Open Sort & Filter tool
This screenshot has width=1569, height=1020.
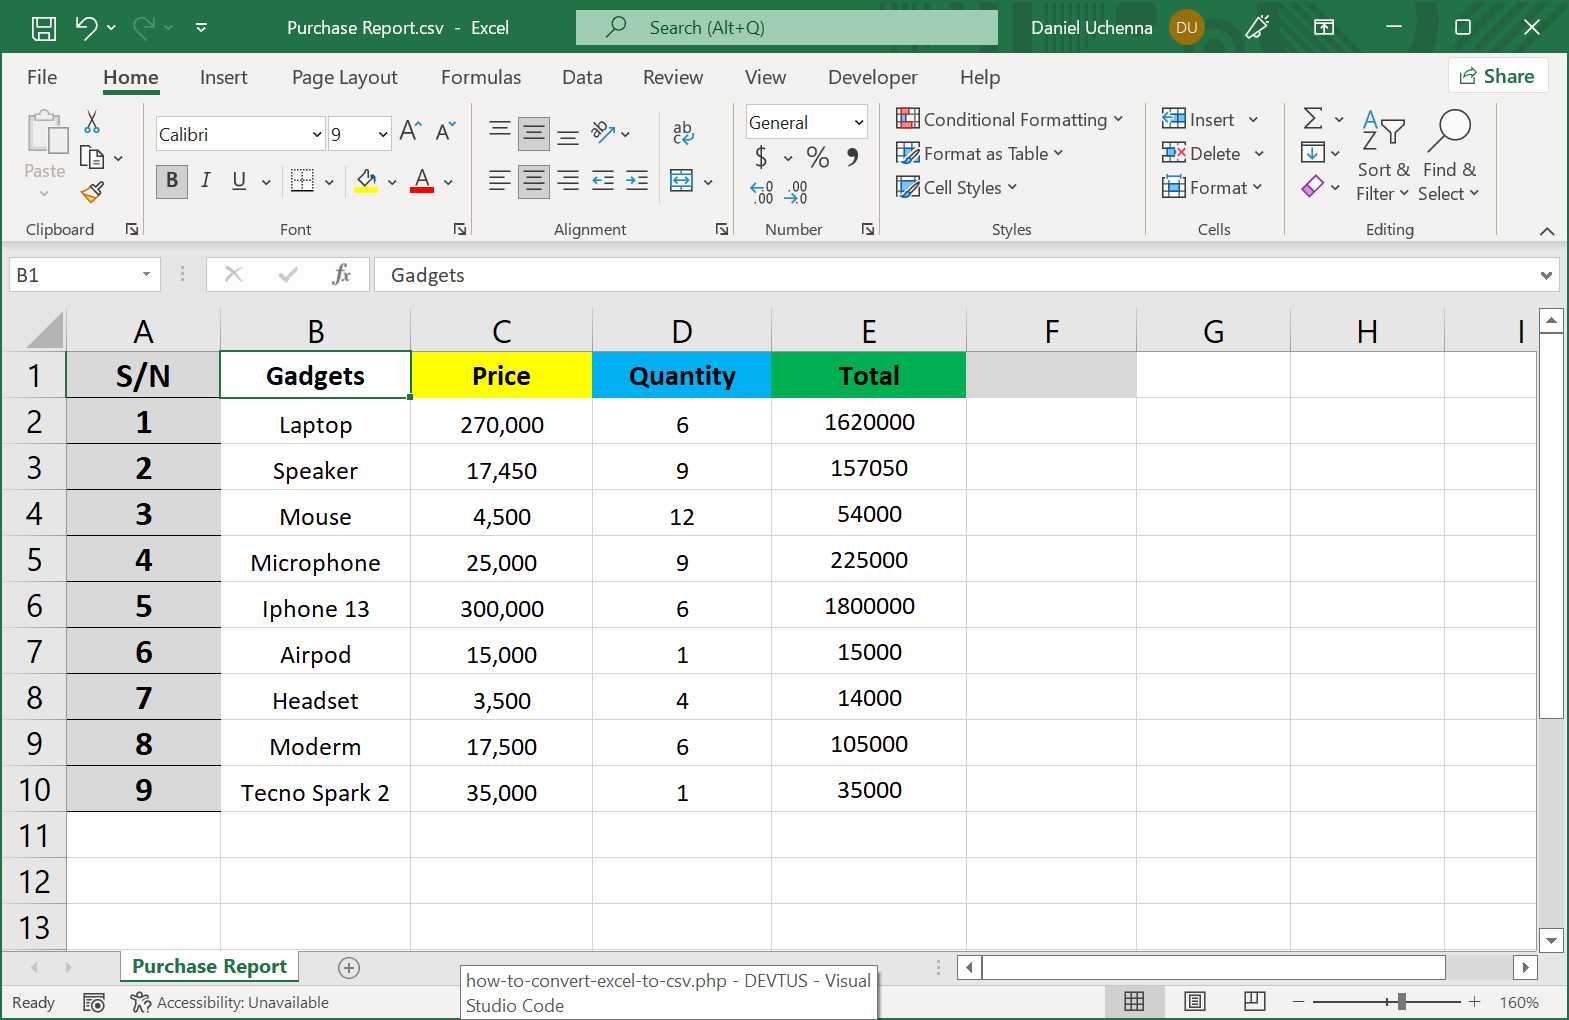point(1384,155)
